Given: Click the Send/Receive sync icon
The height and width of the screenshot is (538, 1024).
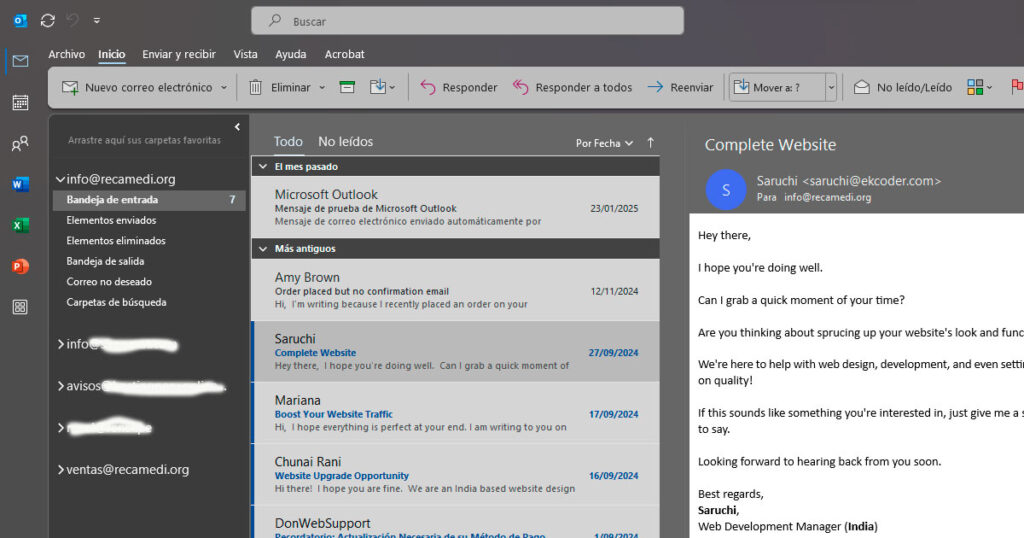Looking at the screenshot, I should [x=47, y=20].
